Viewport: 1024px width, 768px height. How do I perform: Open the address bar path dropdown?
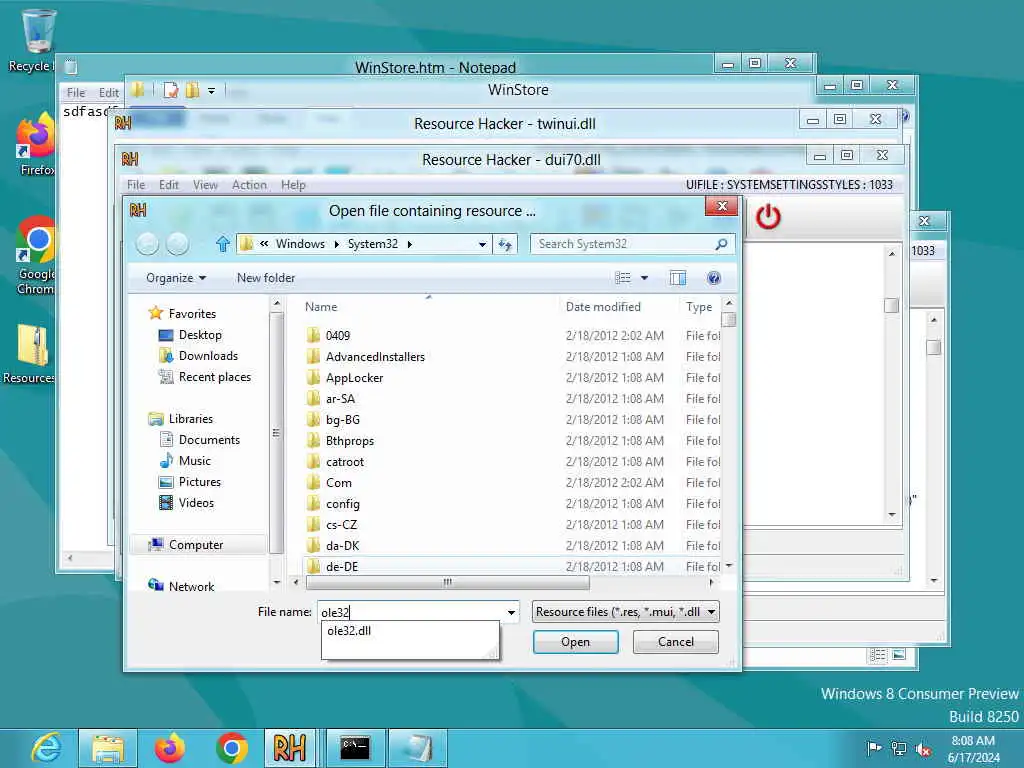482,244
